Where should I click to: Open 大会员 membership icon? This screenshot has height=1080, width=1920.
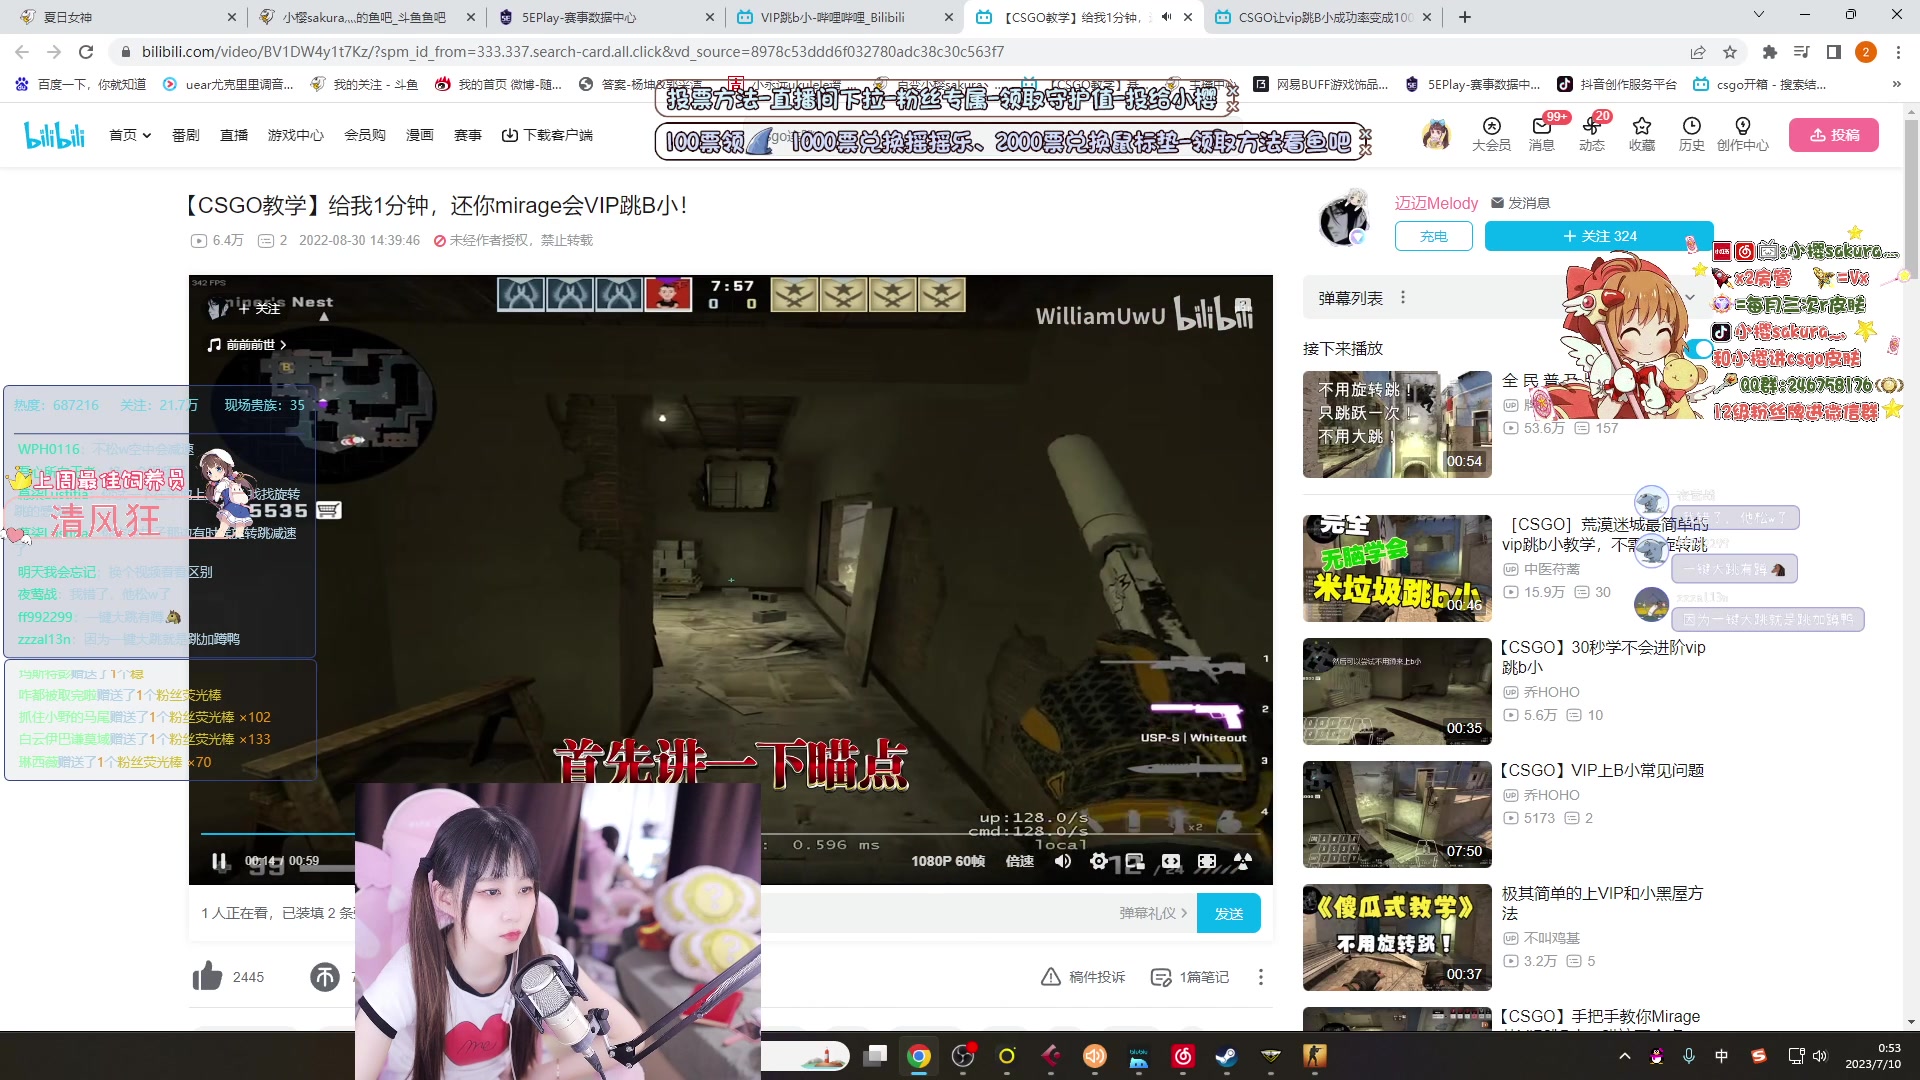(1491, 134)
